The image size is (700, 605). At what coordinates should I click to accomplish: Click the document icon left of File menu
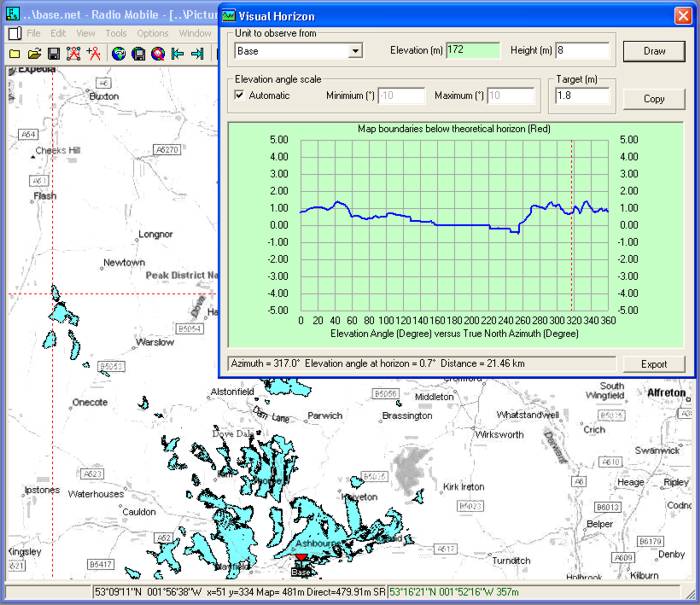click(15, 33)
